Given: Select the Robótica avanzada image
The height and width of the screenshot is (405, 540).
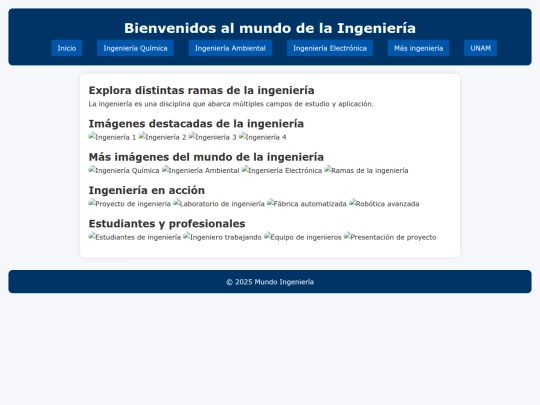Looking at the screenshot, I should coord(384,204).
